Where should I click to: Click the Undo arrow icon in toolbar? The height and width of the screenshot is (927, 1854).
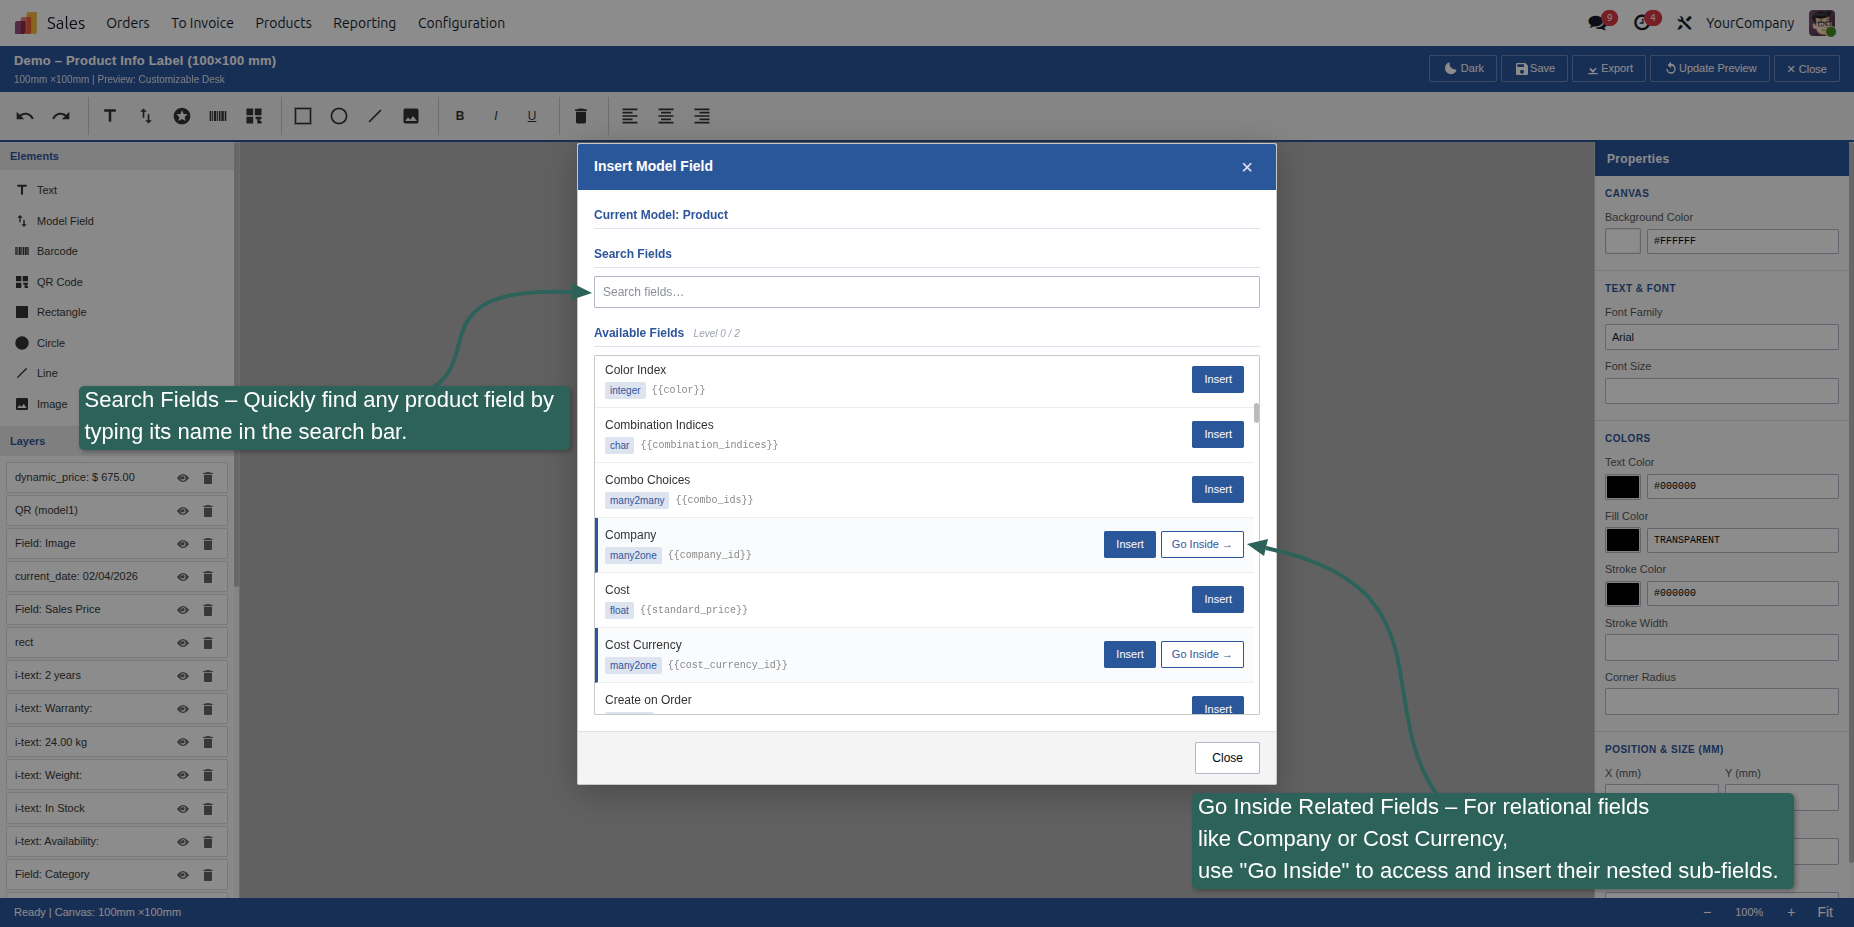click(x=25, y=116)
